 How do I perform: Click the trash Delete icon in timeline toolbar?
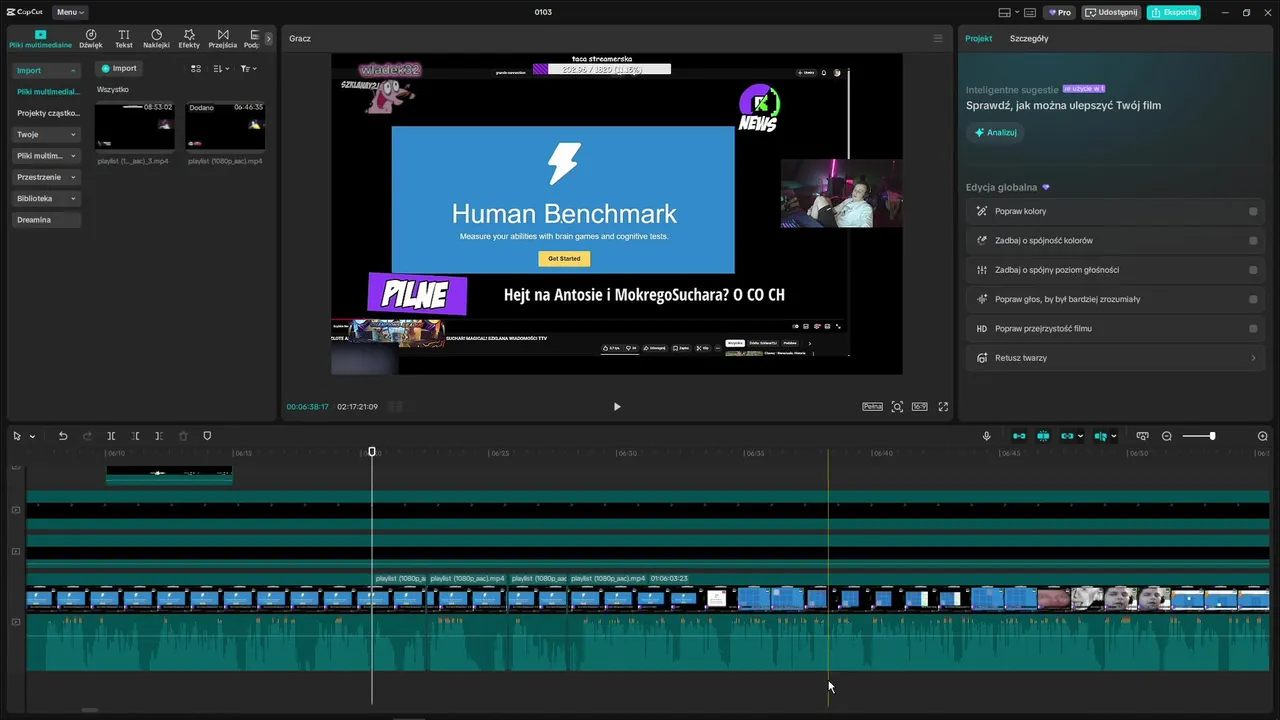(183, 436)
